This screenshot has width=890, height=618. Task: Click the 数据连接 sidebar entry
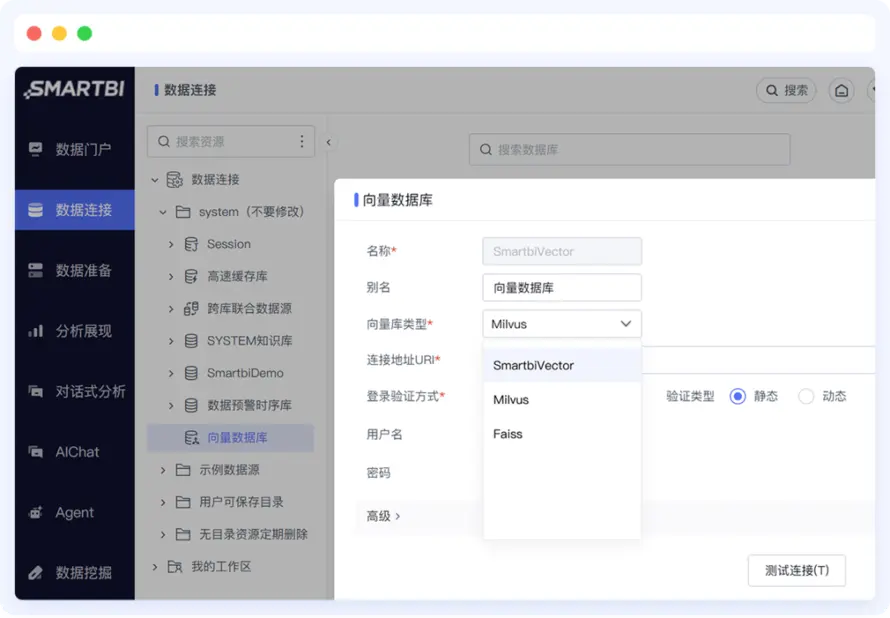click(x=74, y=209)
